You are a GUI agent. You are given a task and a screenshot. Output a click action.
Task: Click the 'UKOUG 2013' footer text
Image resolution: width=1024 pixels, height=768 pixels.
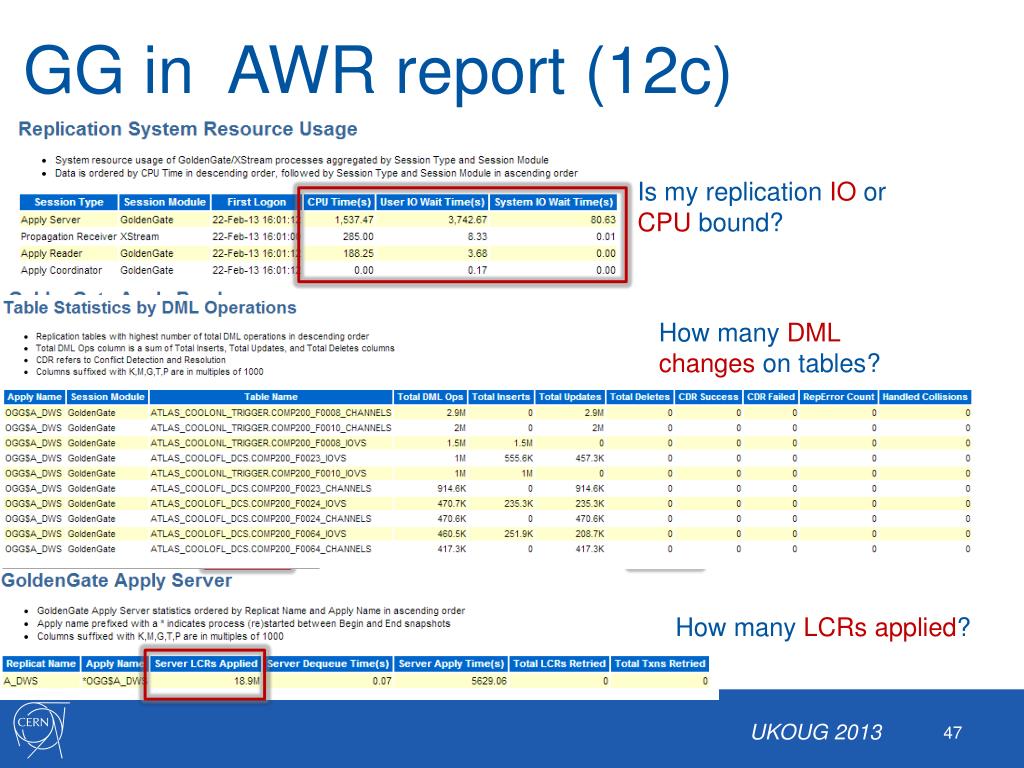point(816,732)
